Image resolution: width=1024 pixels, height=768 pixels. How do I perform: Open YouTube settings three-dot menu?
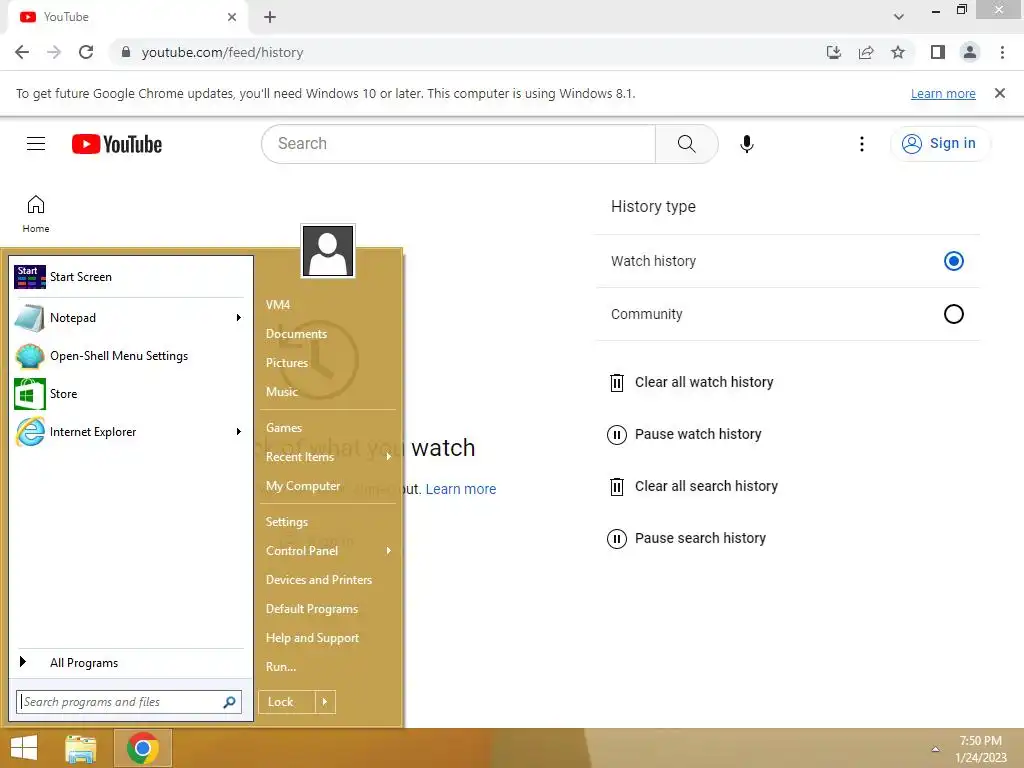(x=861, y=144)
